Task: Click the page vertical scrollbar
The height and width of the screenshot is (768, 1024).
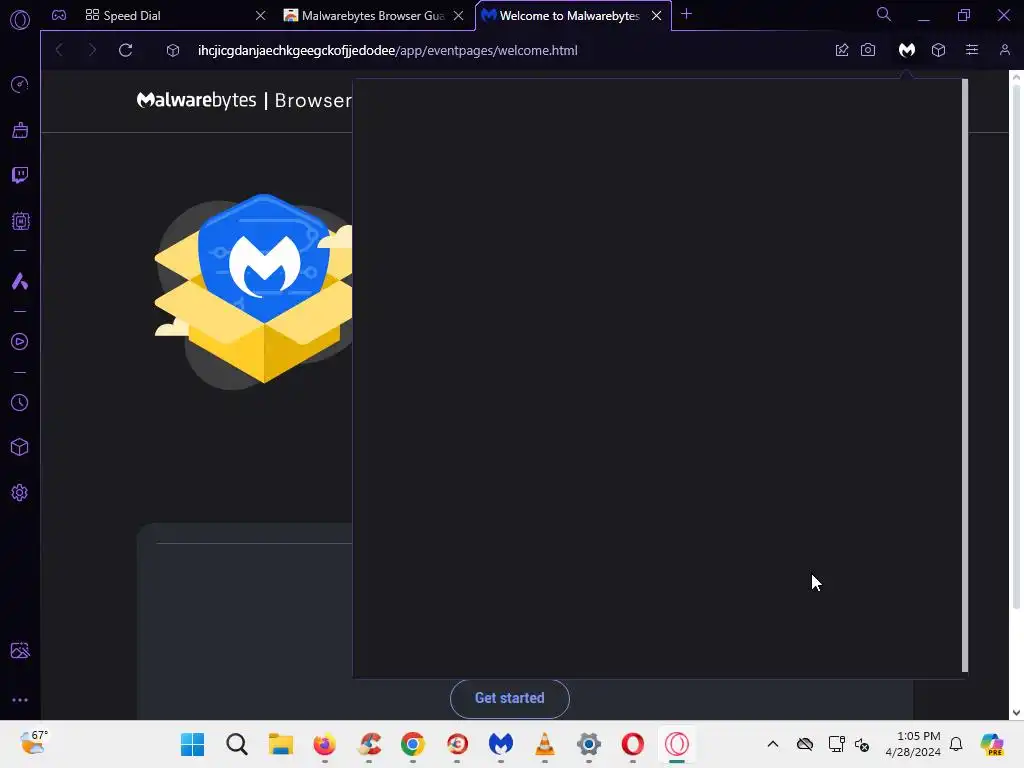Action: point(1016,346)
